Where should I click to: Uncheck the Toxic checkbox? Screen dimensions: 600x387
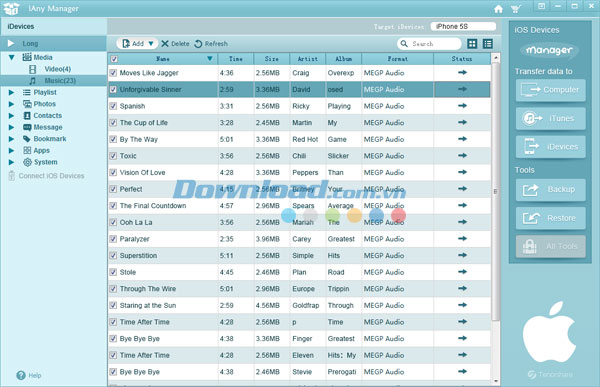click(x=113, y=156)
